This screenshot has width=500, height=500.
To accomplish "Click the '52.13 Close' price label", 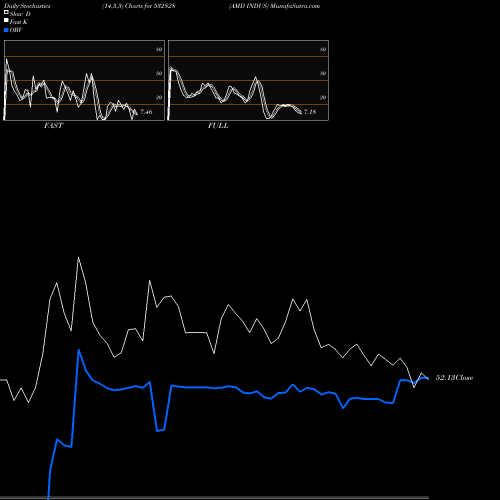I will click(x=455, y=378).
